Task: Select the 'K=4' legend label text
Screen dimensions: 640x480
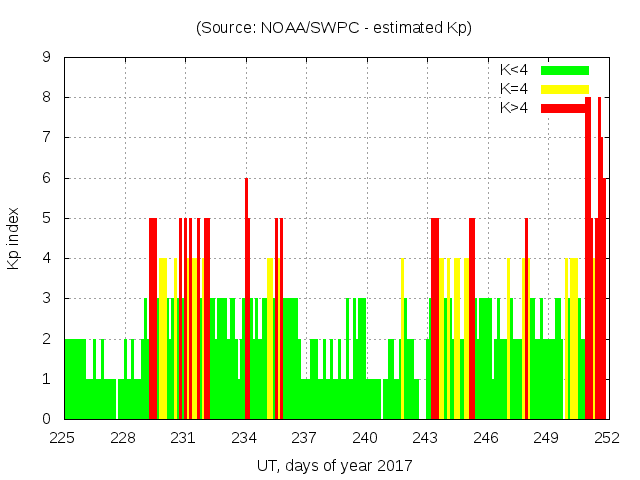Action: [514, 89]
